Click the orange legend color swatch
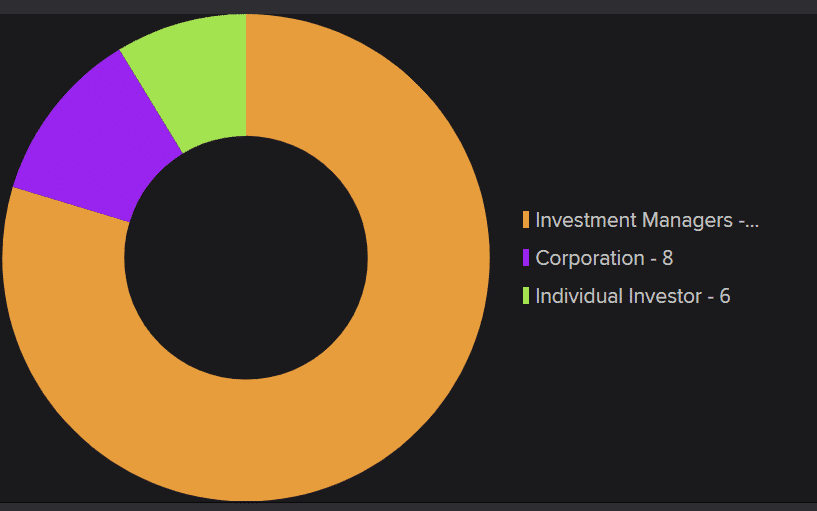817x511 pixels. (526, 220)
